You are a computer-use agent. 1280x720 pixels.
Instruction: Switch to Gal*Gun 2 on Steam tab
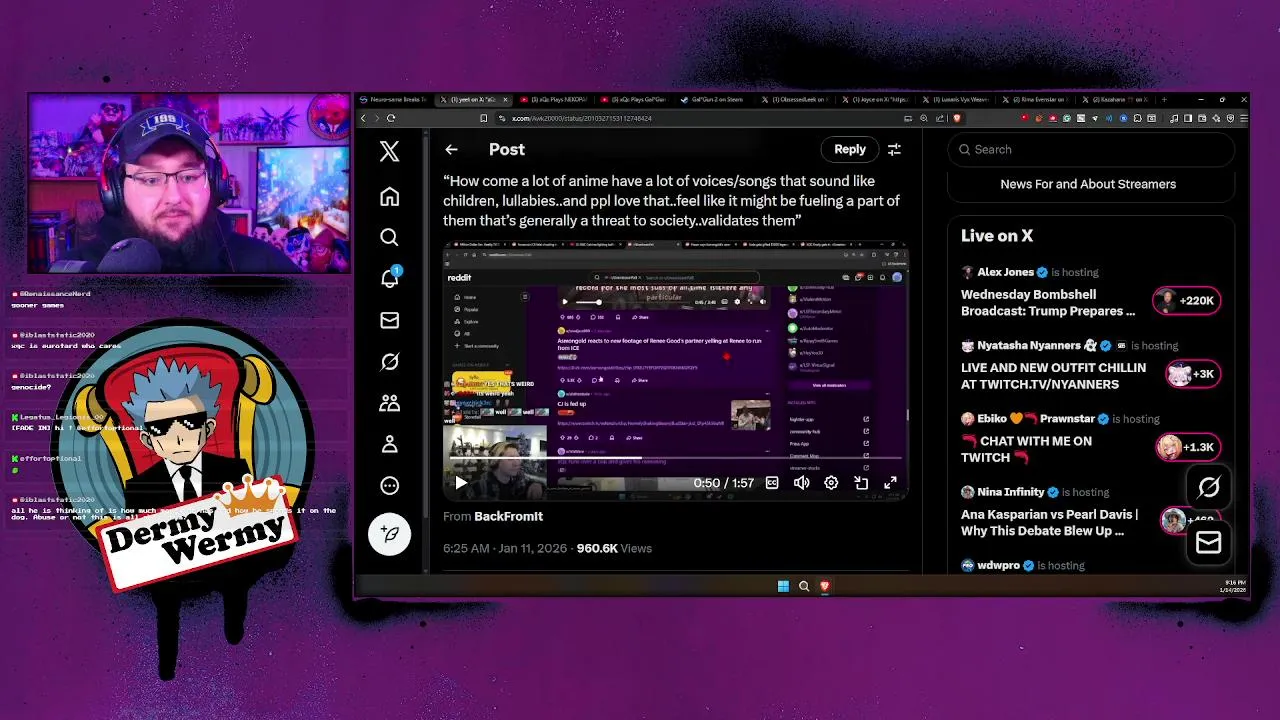click(x=714, y=99)
